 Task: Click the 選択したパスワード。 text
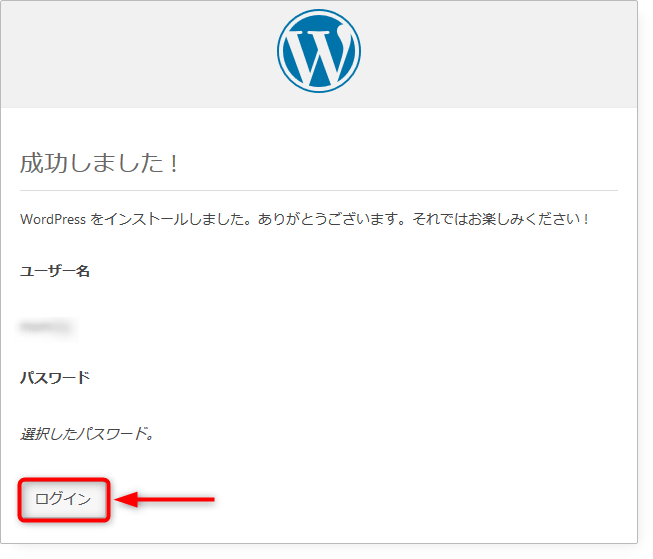[x=87, y=434]
